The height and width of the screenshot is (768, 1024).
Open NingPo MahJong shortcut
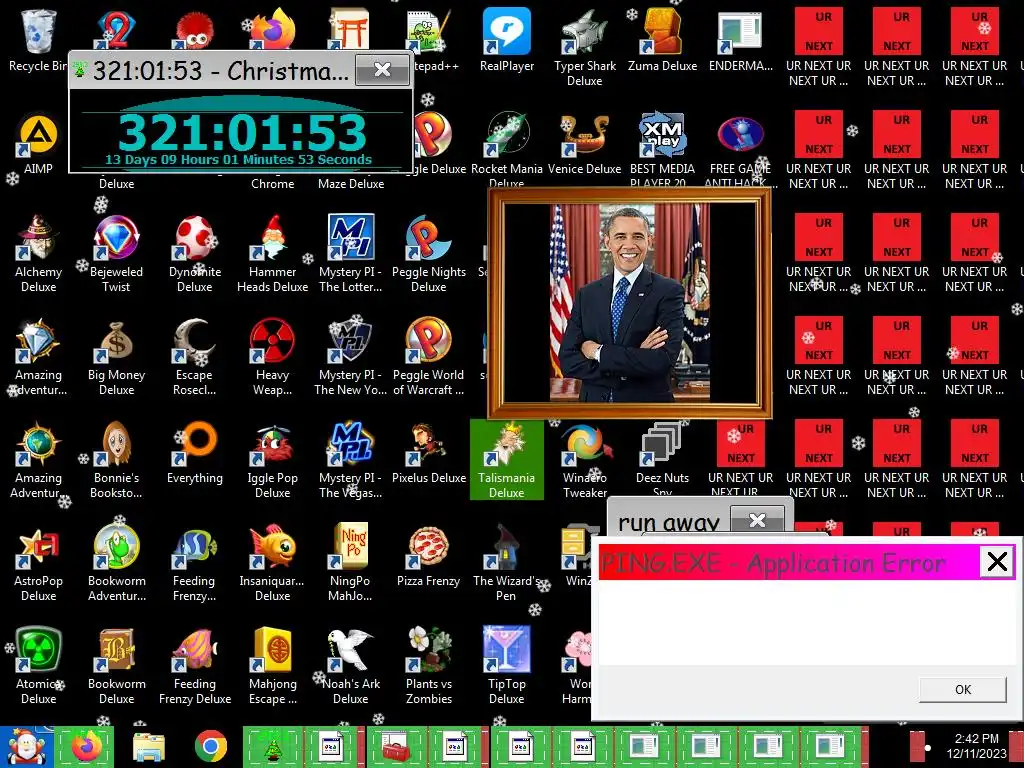pos(350,562)
